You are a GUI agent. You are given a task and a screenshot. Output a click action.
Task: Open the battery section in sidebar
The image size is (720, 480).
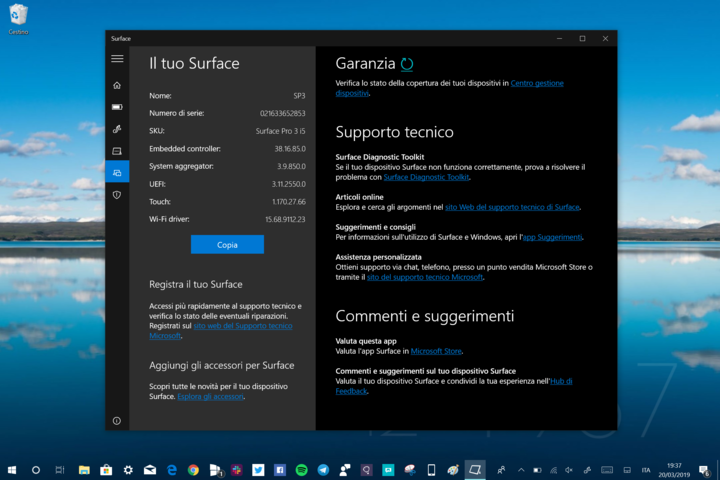pyautogui.click(x=117, y=107)
